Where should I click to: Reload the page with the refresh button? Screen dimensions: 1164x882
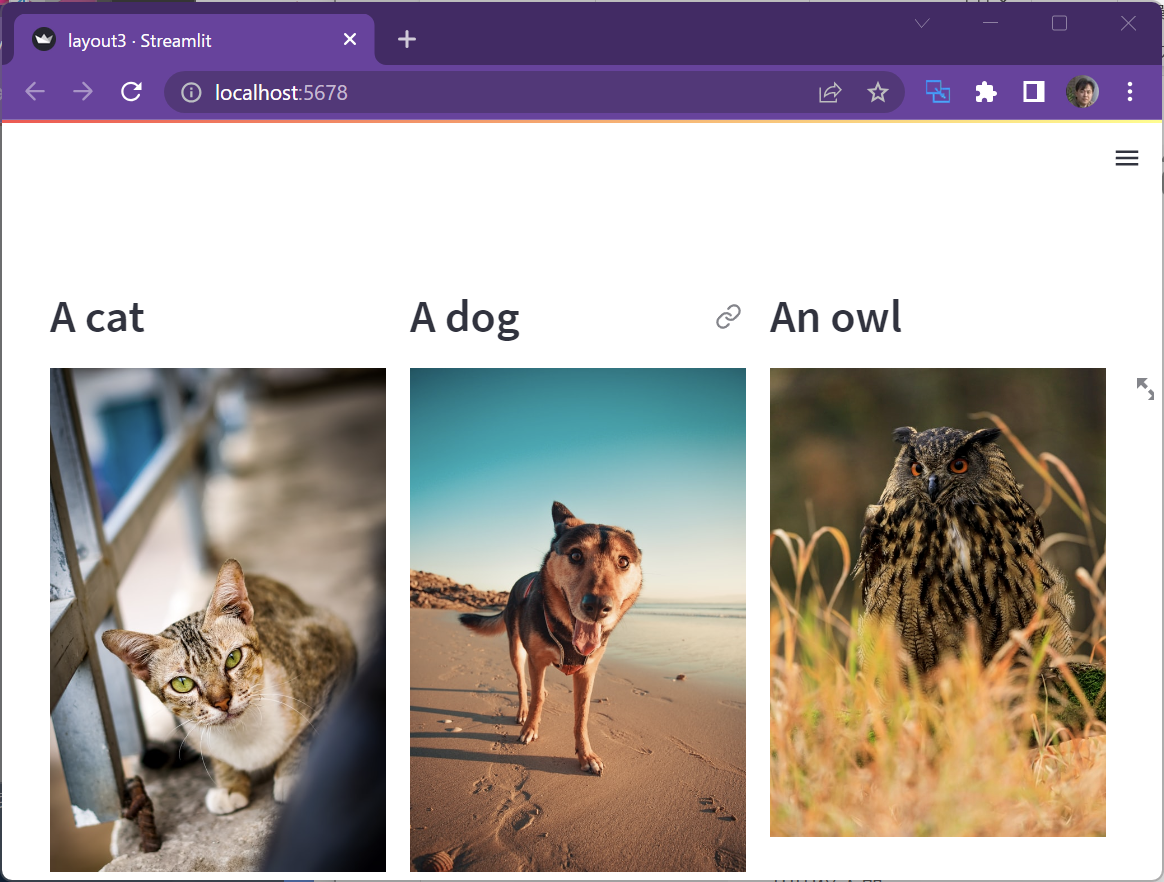pyautogui.click(x=131, y=93)
